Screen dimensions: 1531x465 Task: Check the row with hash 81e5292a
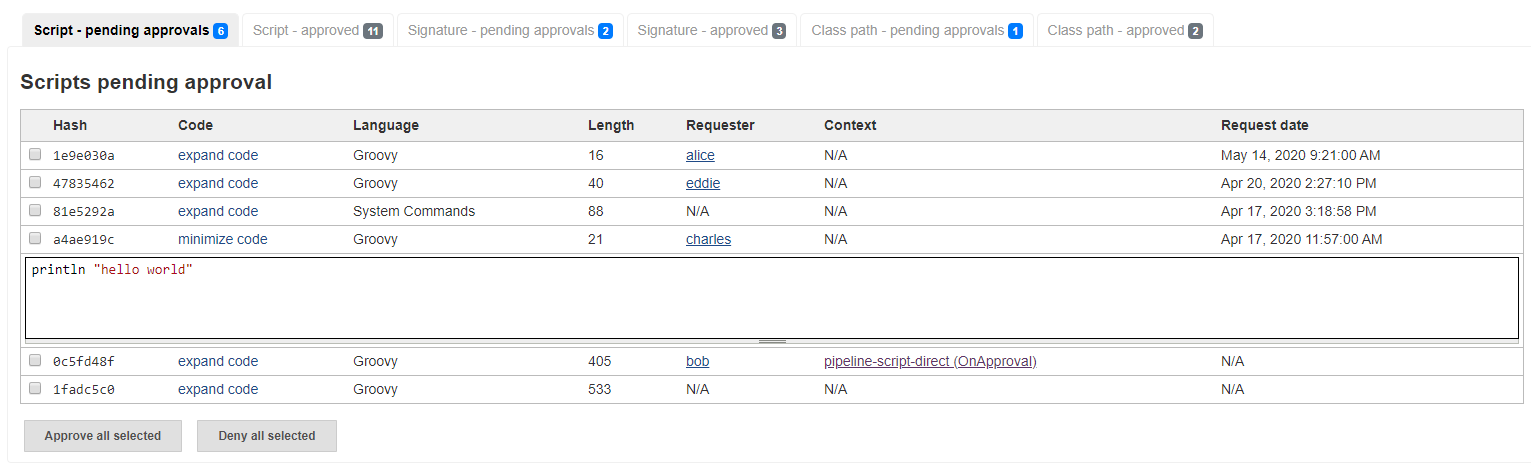35,211
